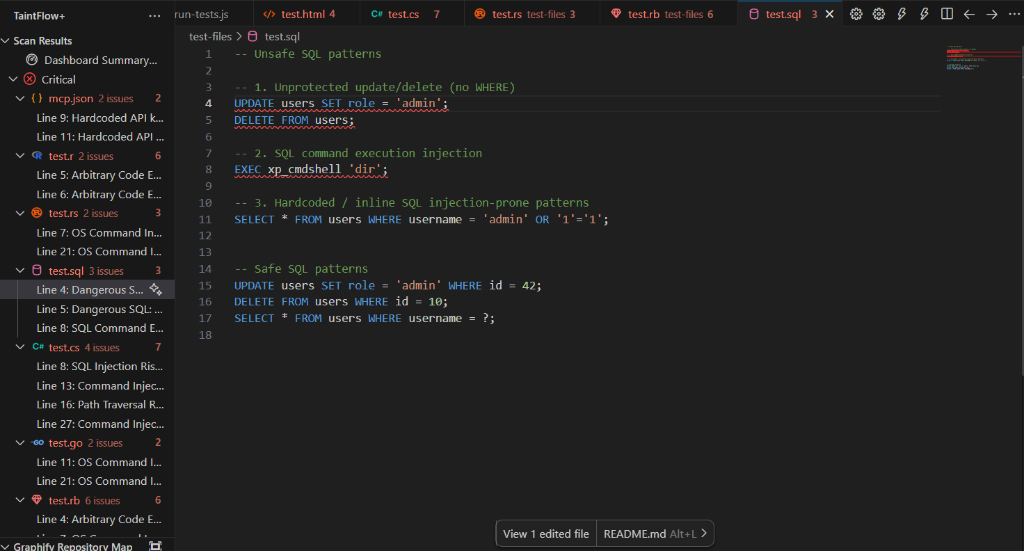This screenshot has width=1024, height=551.
Task: Open the Line 11: Hardcoded API issue under mcp.json
Action: pyautogui.click(x=100, y=136)
